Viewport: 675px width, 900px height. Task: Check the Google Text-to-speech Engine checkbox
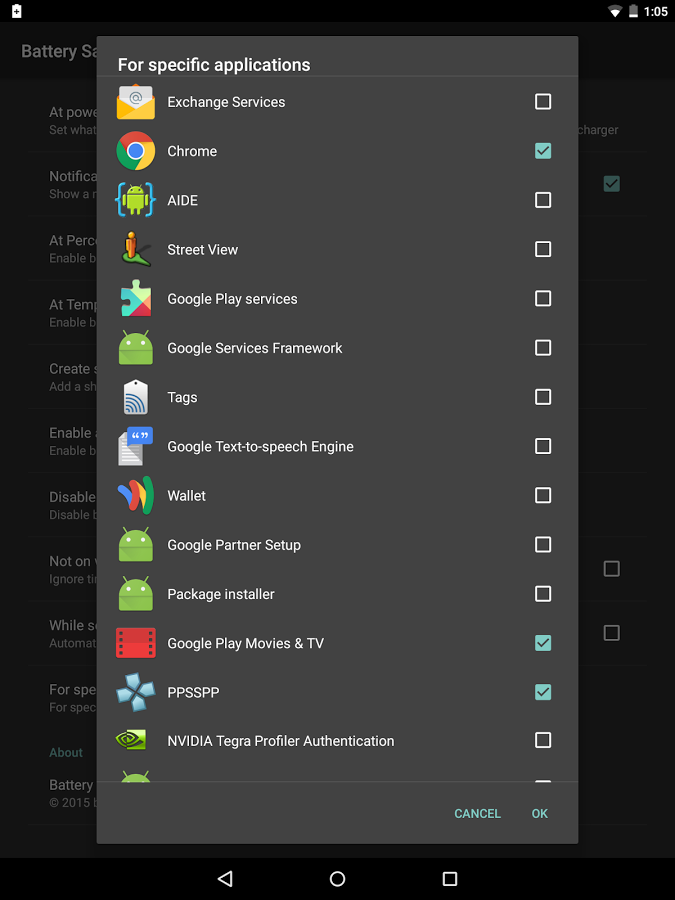[x=543, y=446]
